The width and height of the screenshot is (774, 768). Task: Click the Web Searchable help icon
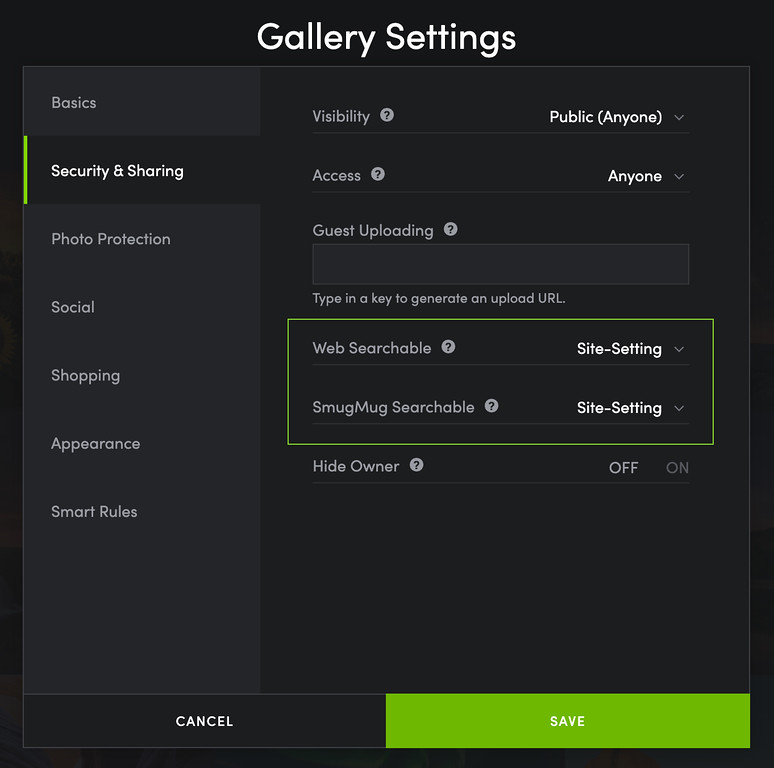(448, 347)
